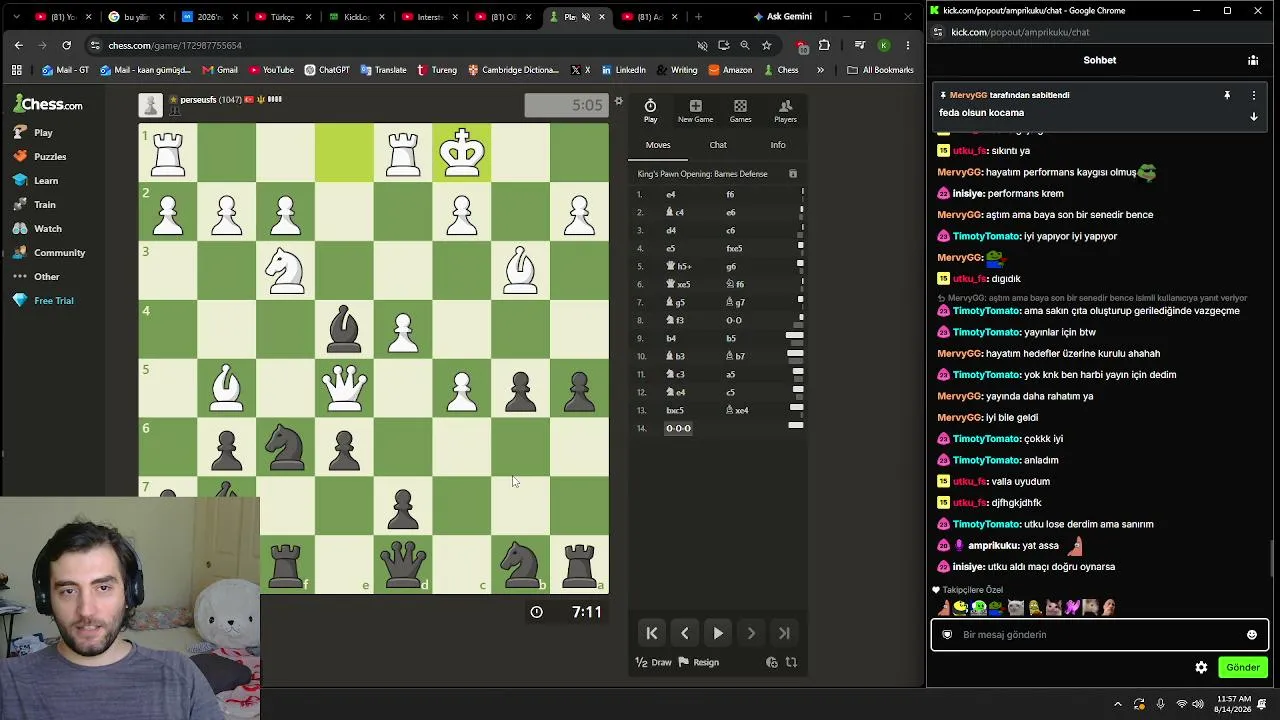The image size is (1280, 720).
Task: Switch to the Chat tab in game panel
Action: [718, 145]
